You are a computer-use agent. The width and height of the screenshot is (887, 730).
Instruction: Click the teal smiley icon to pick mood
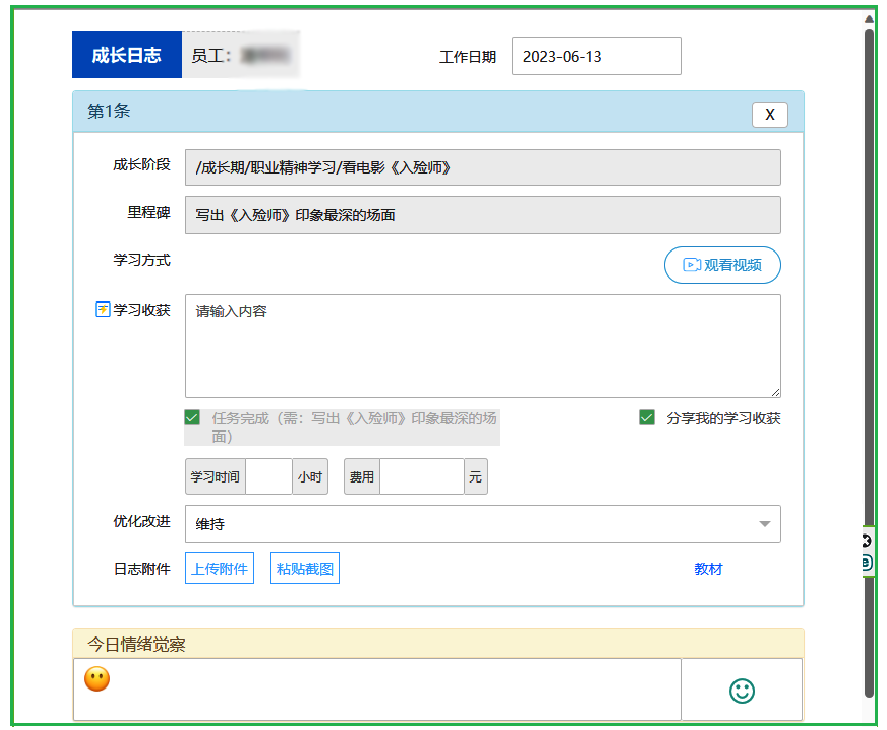tap(741, 690)
